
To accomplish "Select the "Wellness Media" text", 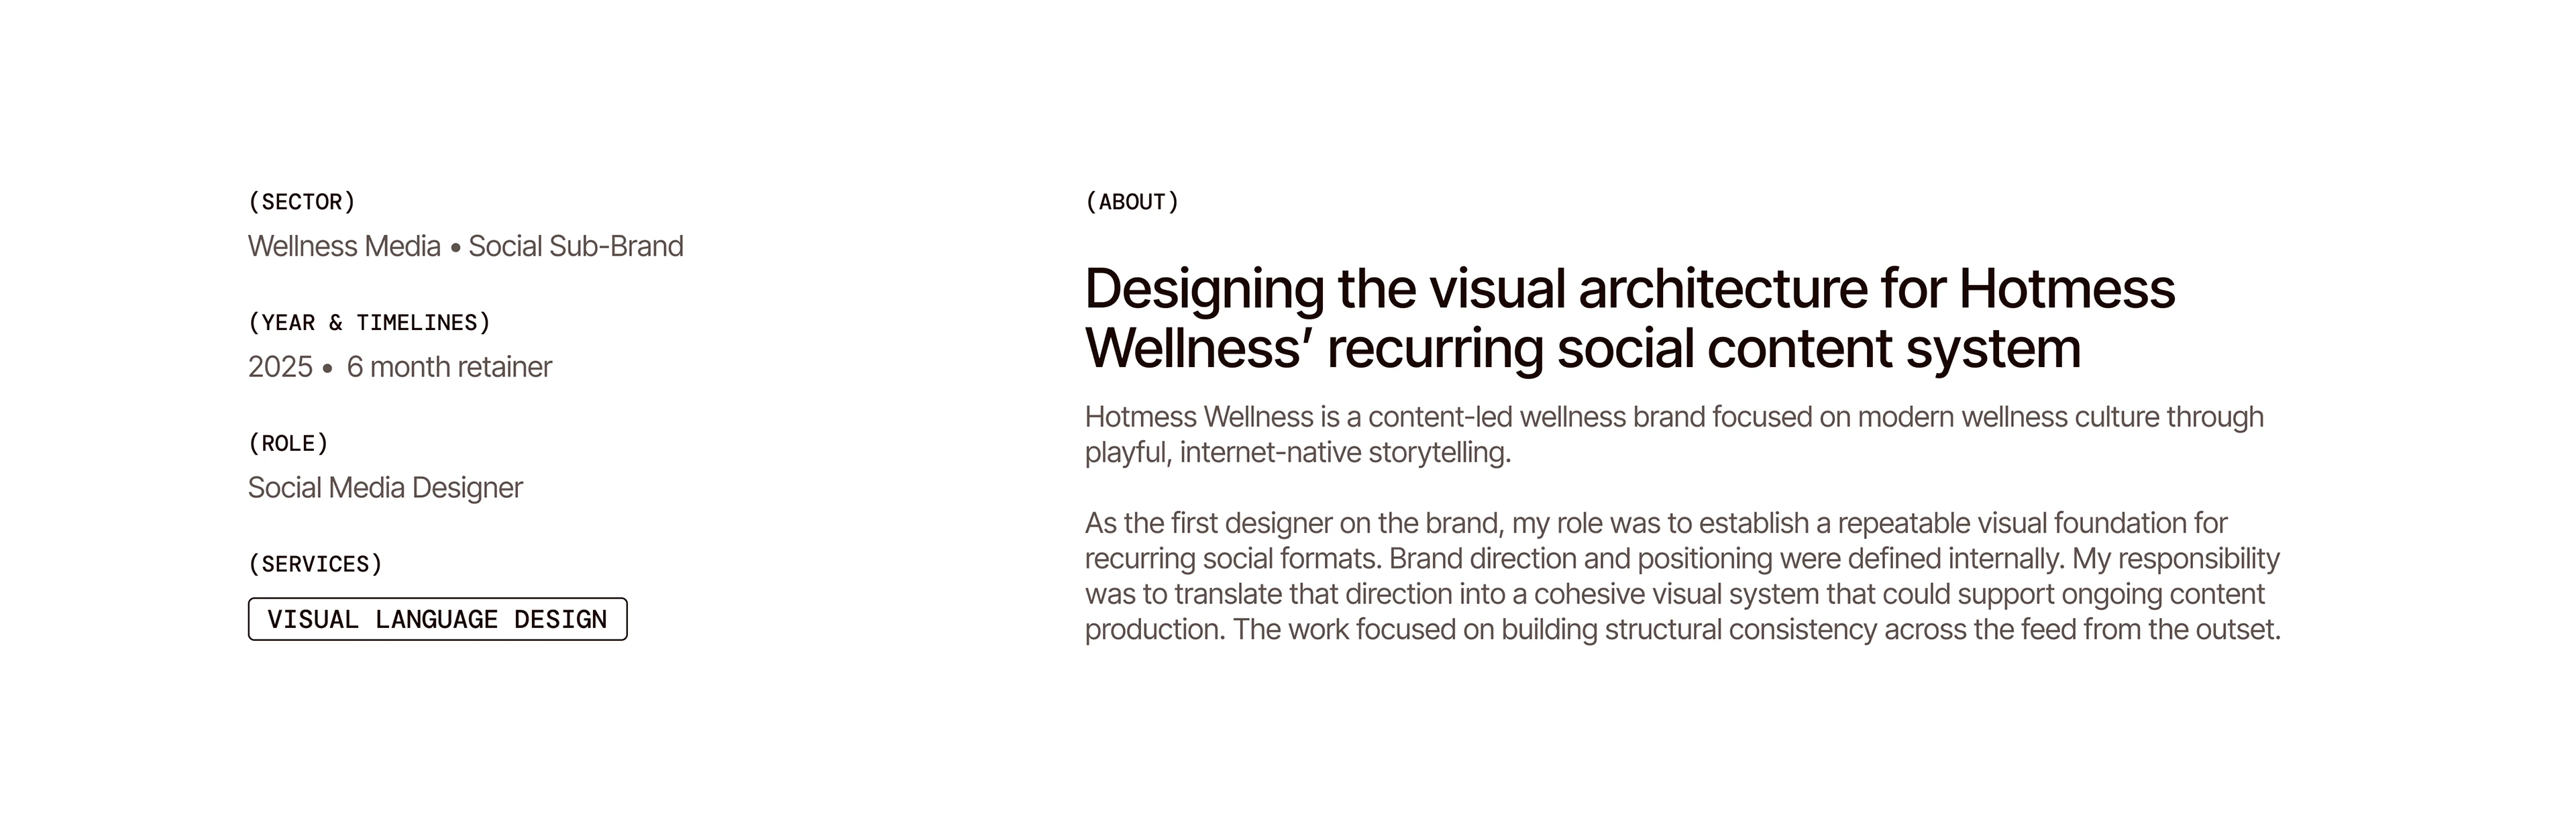I will 344,246.
